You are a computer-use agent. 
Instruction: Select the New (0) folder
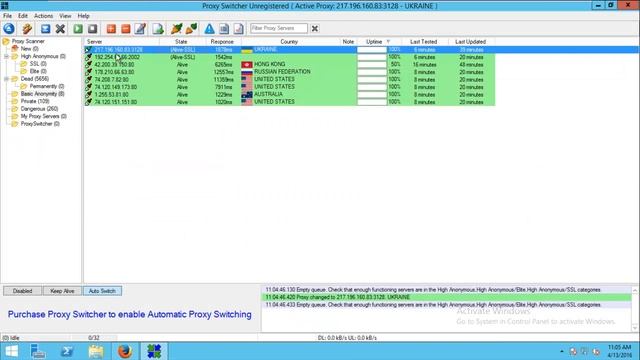point(29,49)
